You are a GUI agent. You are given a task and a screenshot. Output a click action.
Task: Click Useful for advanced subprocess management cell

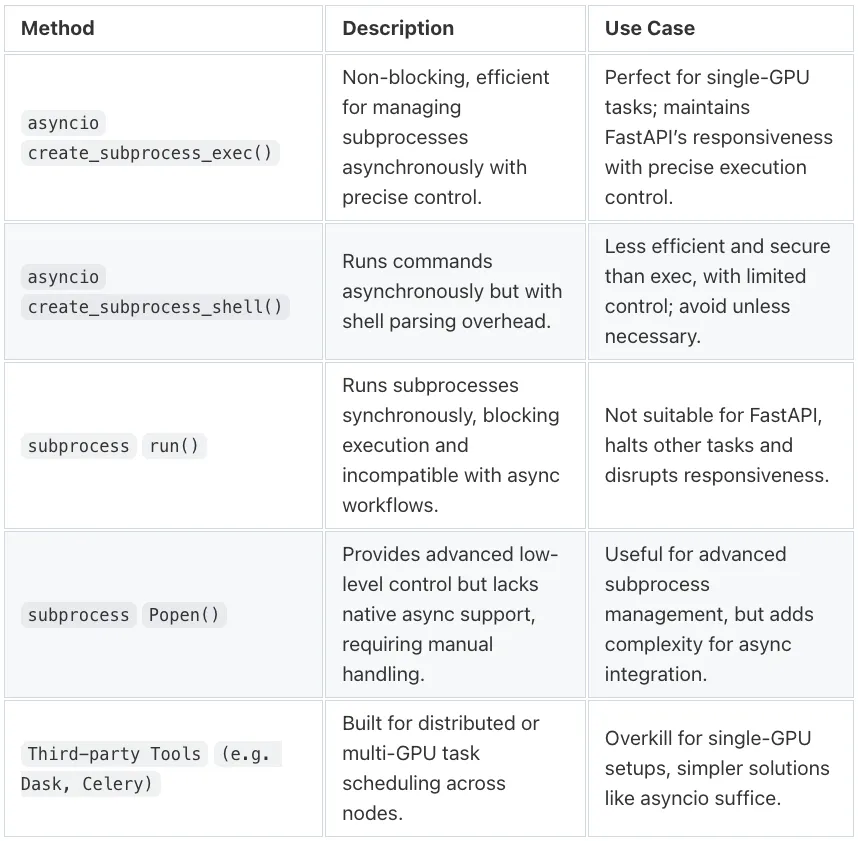720,614
